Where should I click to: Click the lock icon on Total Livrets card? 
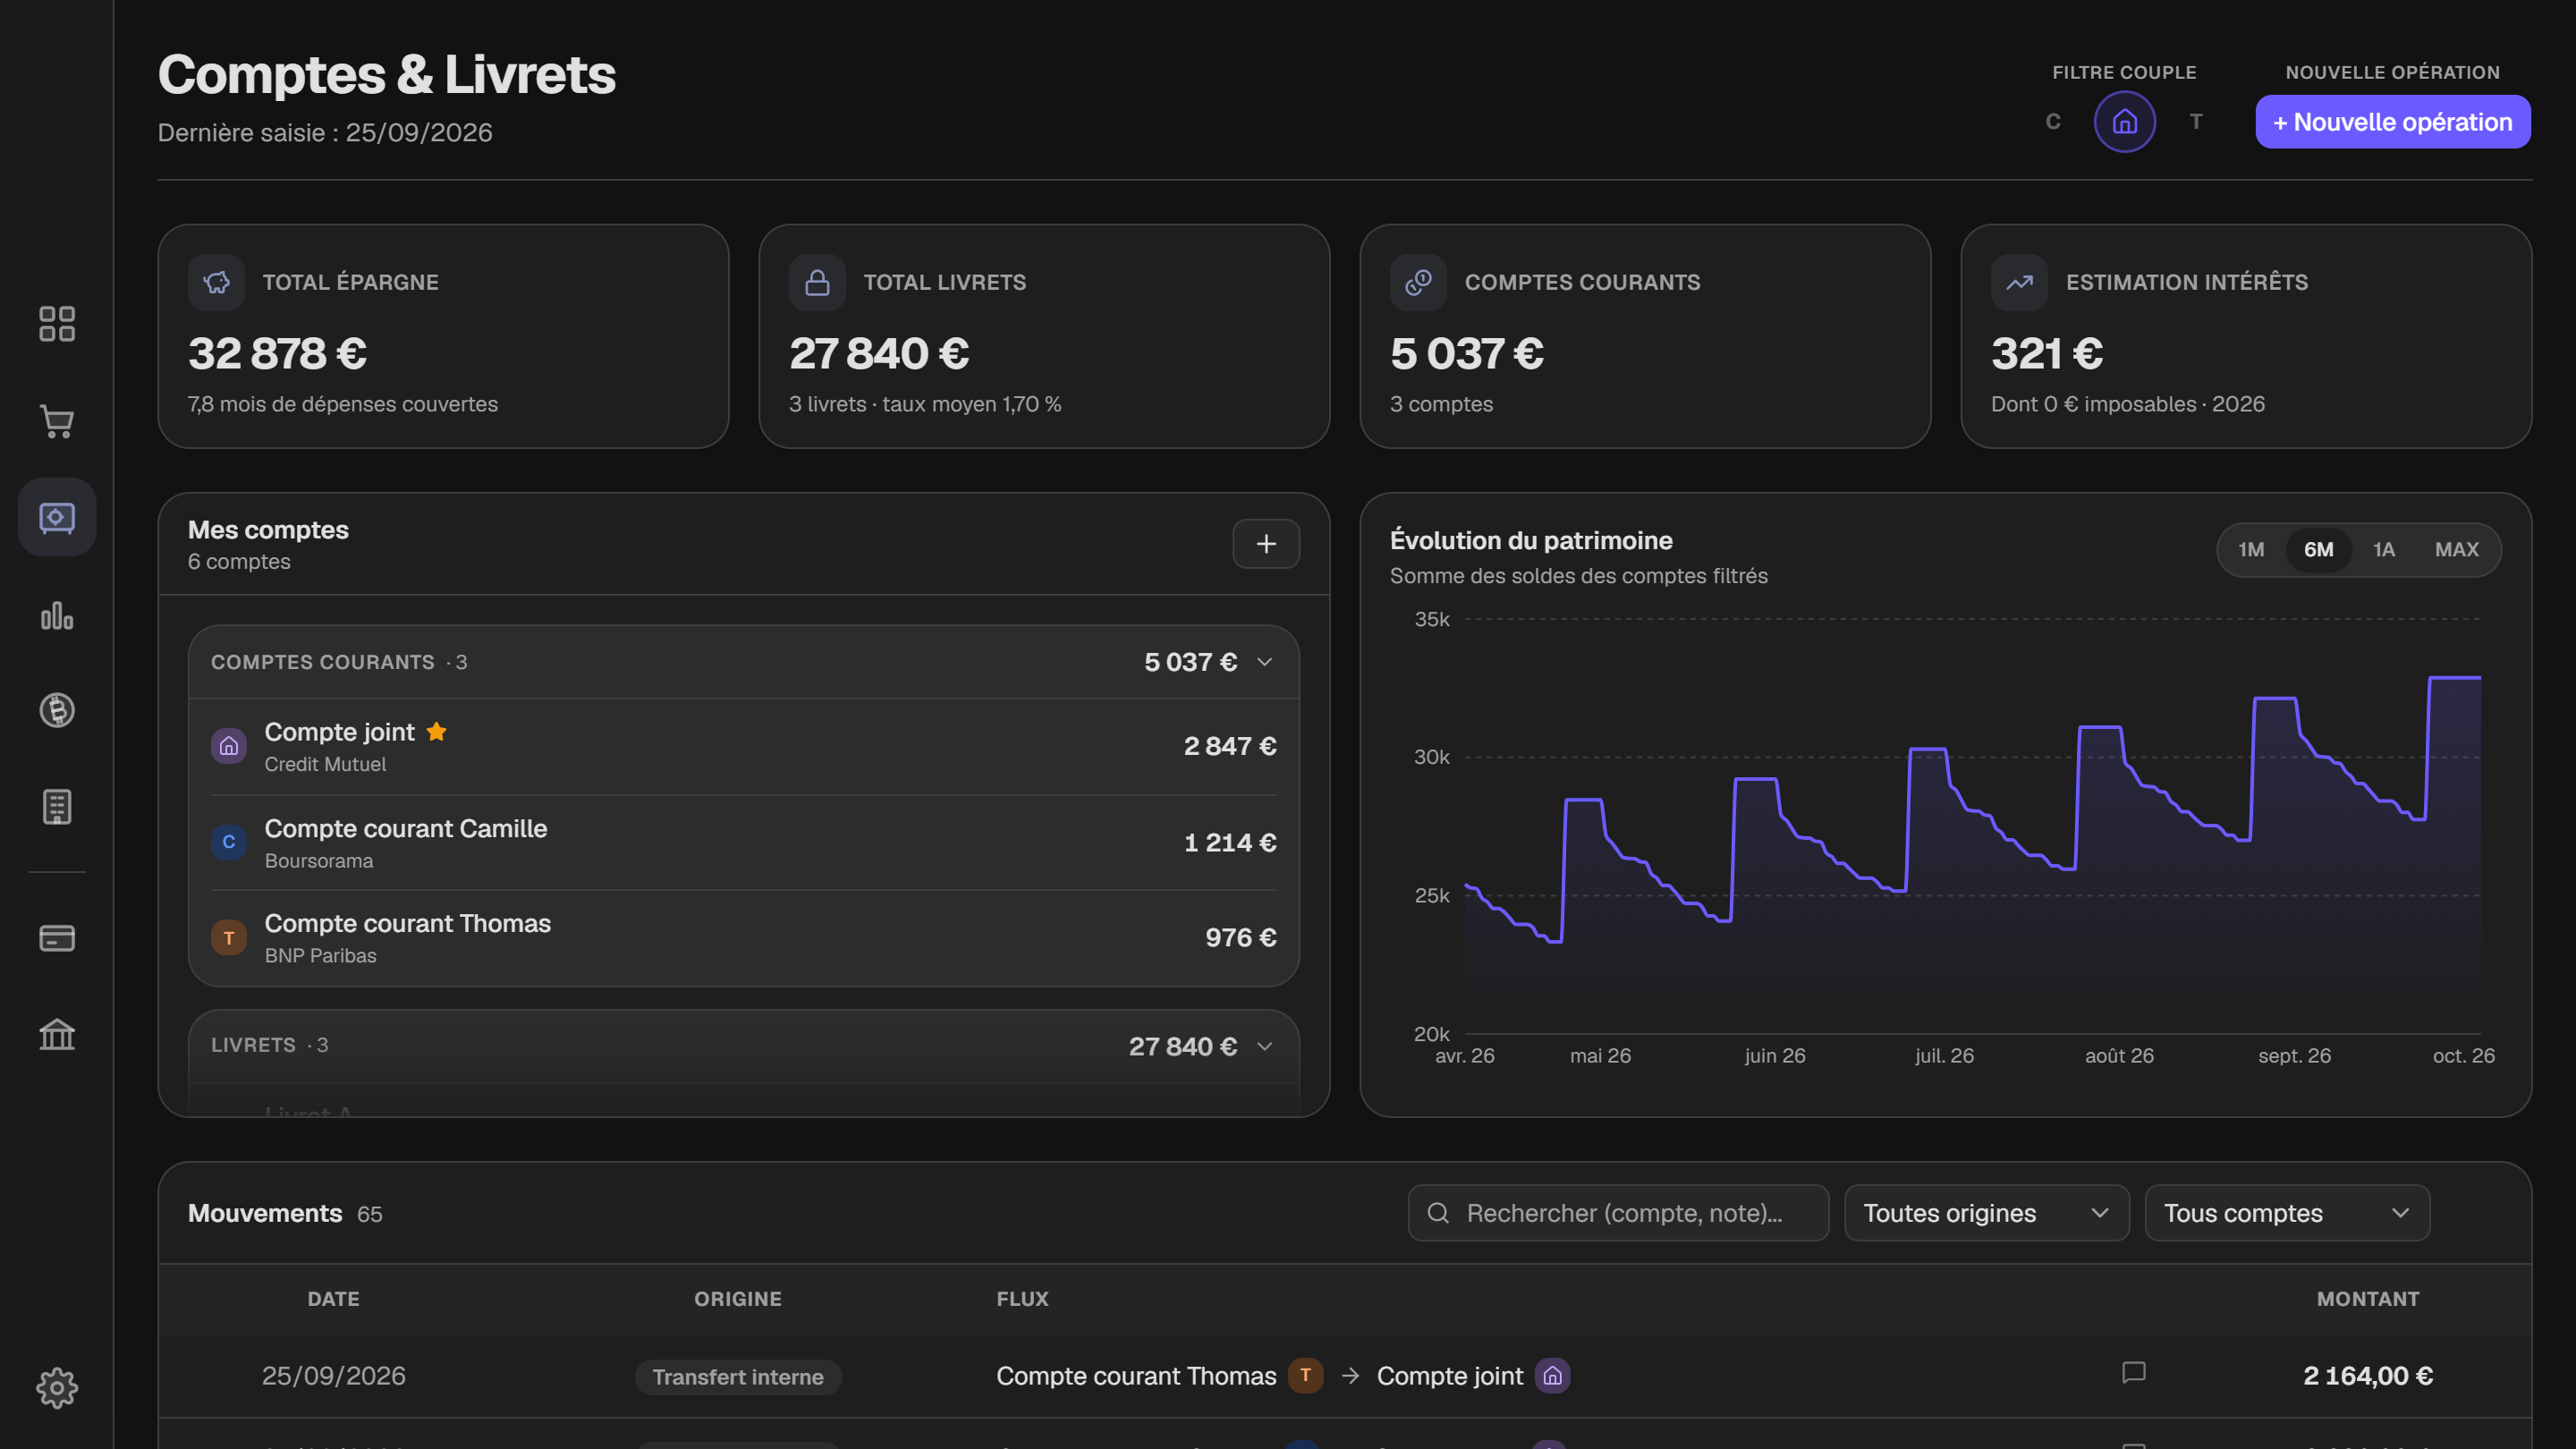pos(817,282)
